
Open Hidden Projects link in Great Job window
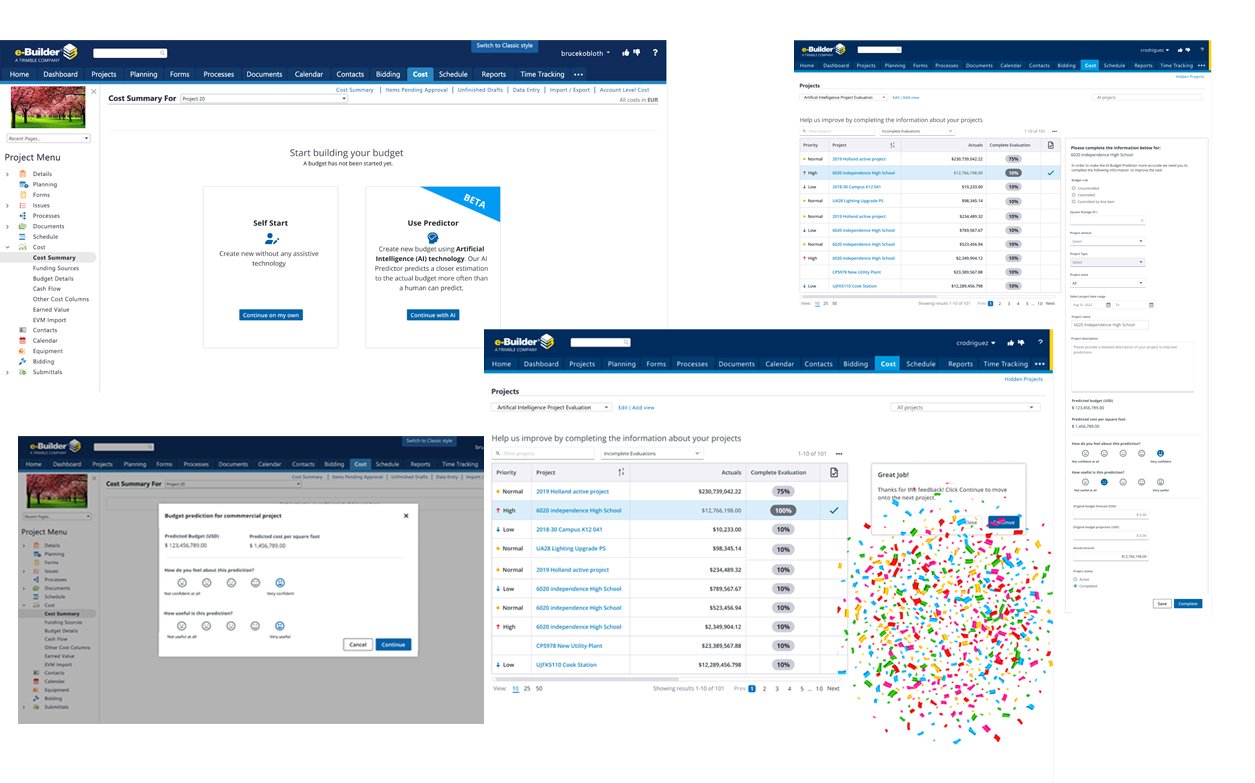(x=1023, y=379)
